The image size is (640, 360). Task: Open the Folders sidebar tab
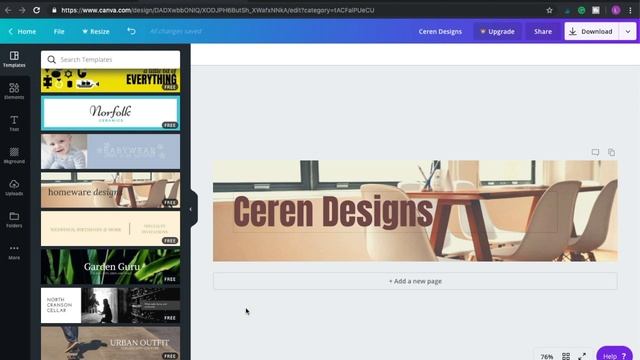pos(14,220)
